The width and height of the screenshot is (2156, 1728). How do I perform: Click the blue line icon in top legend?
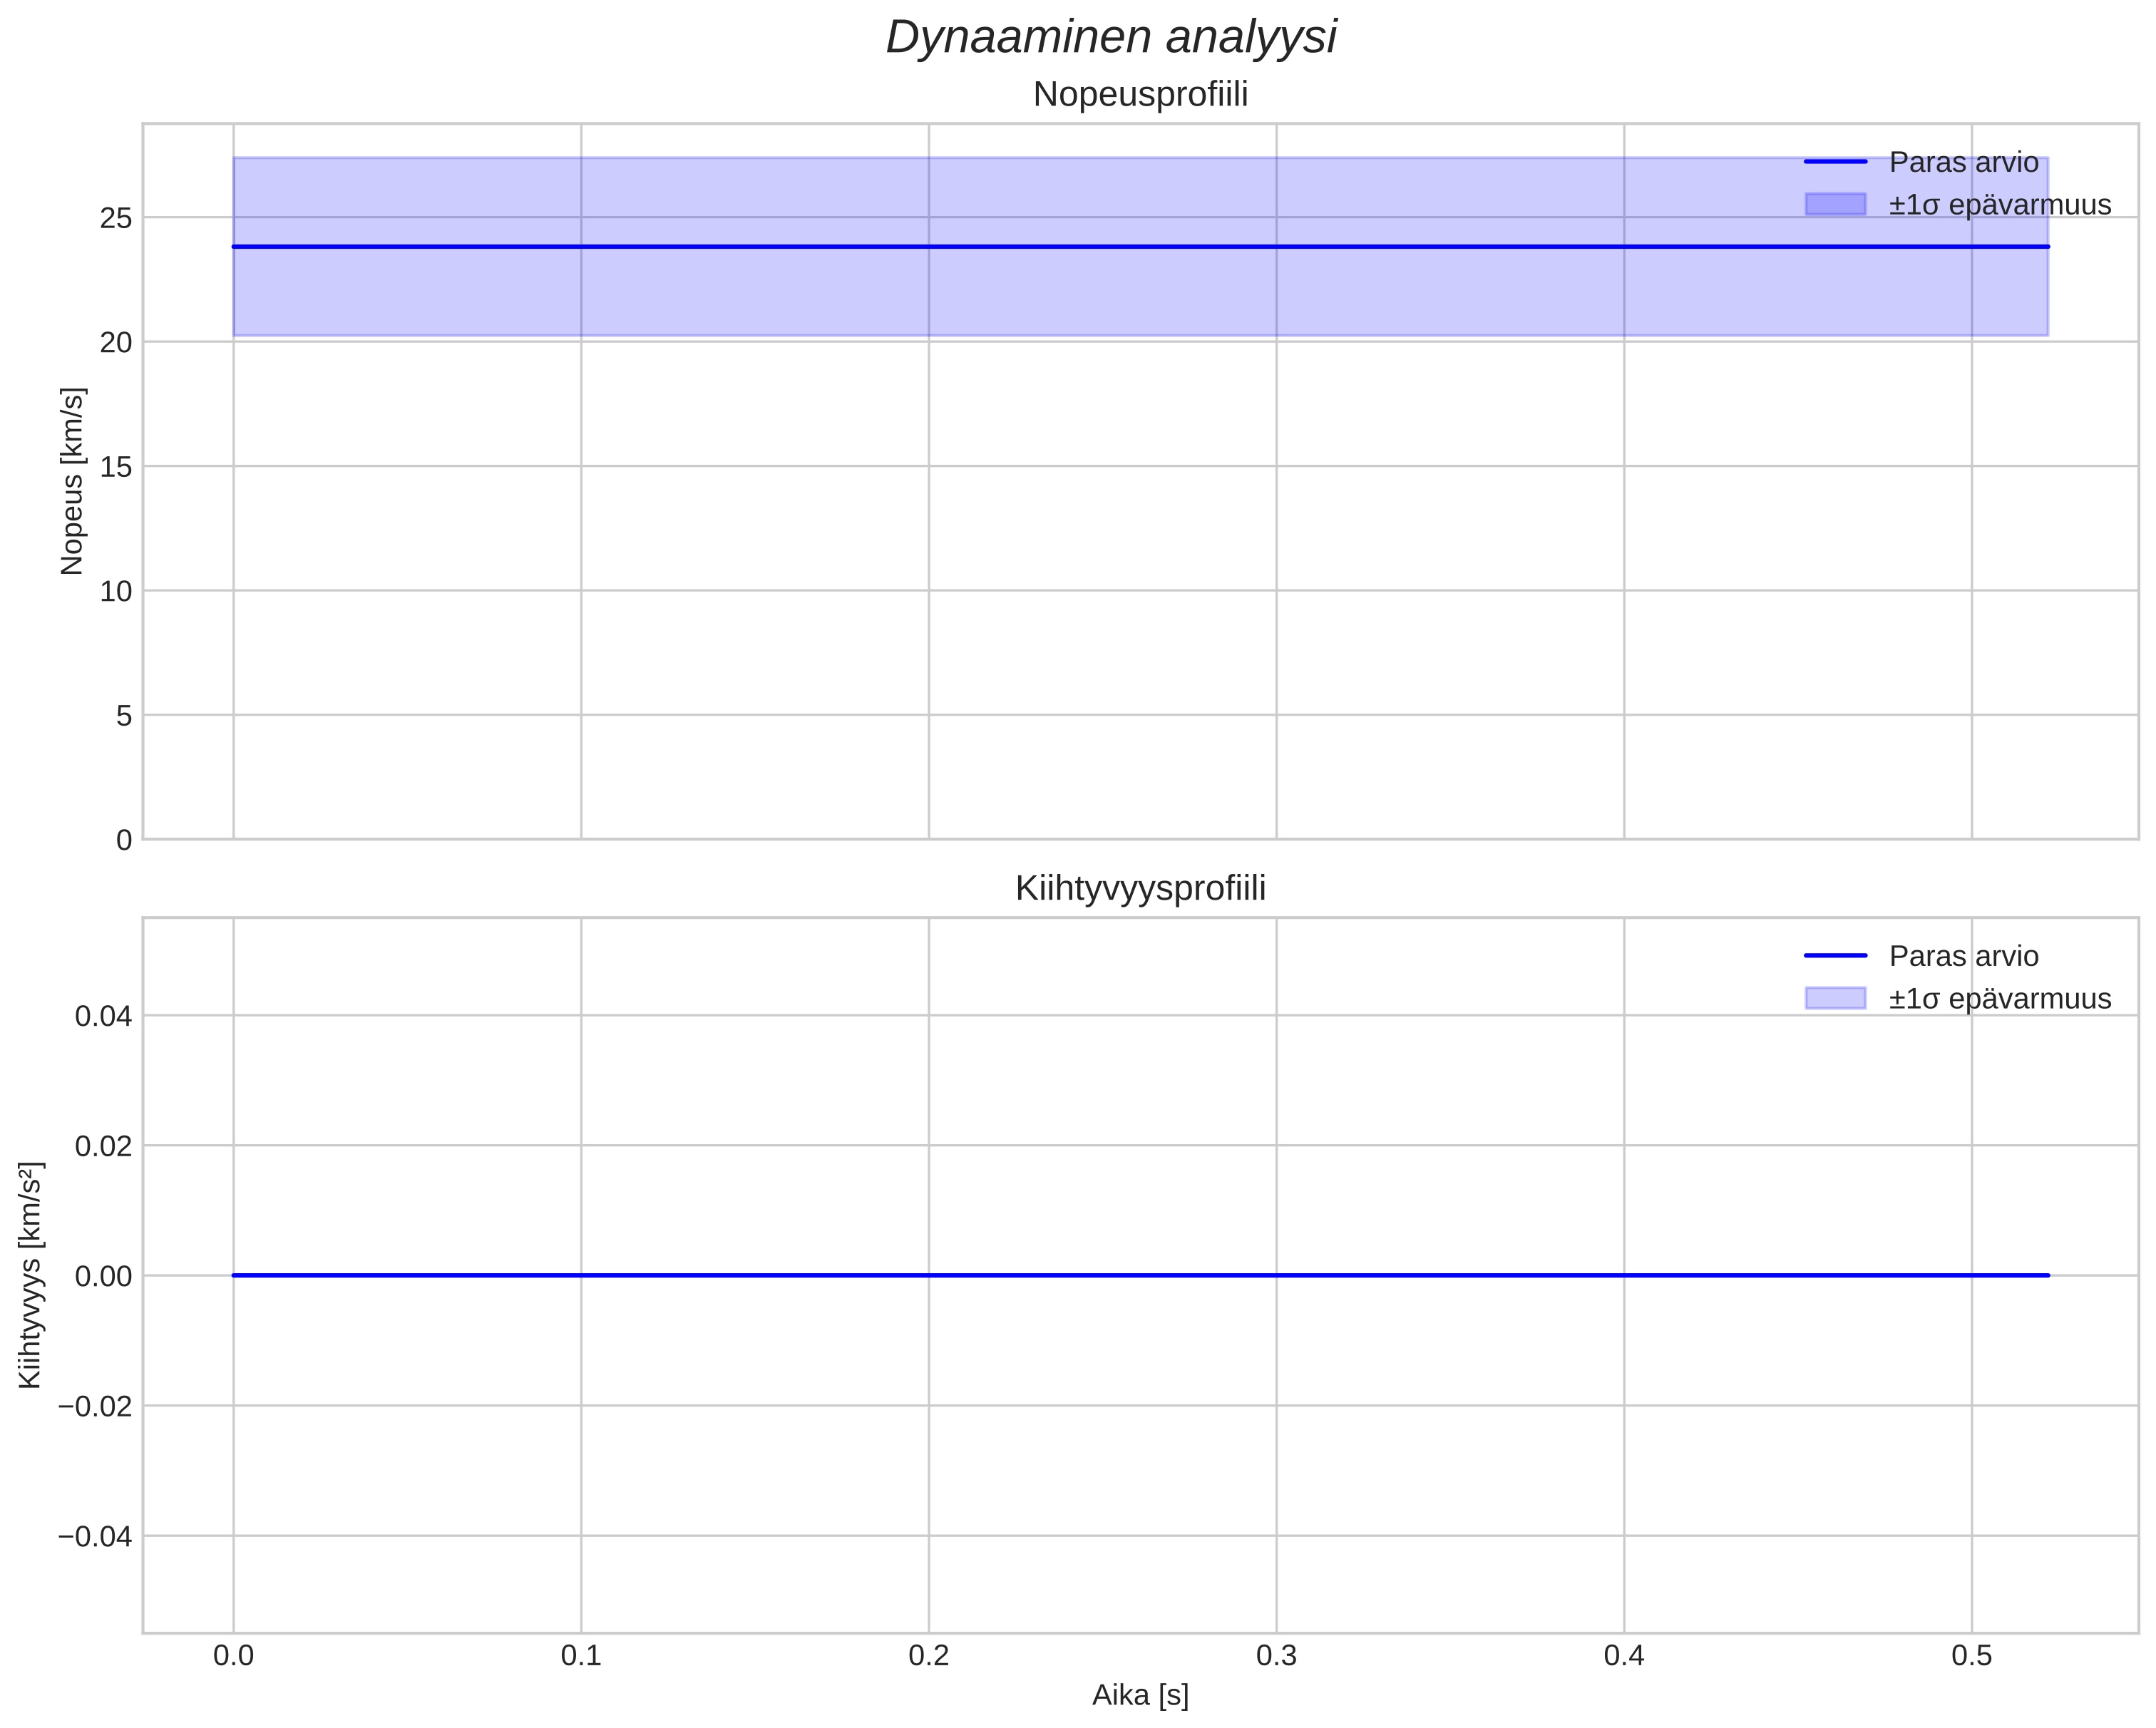[x=1835, y=162]
